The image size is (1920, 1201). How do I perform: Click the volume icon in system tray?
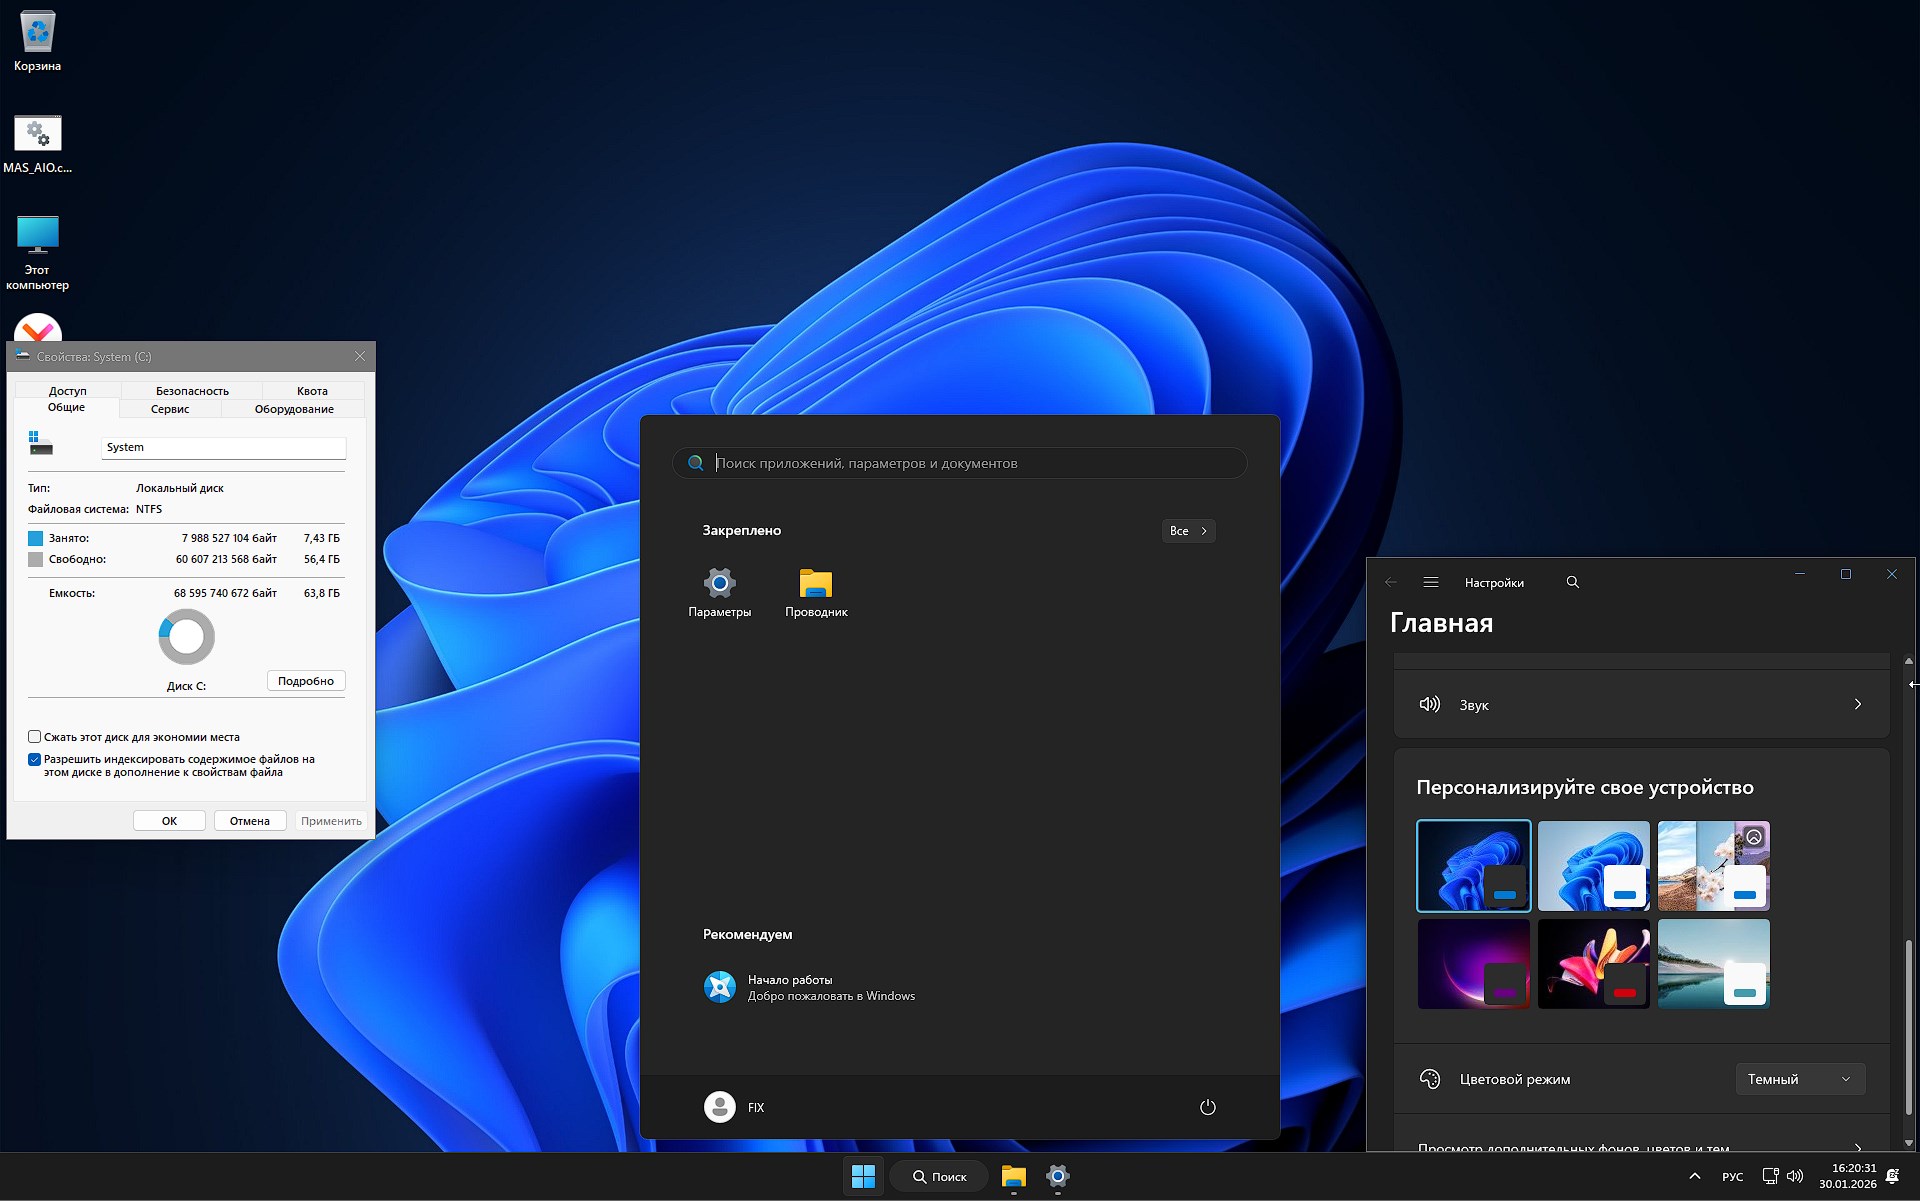point(1795,1177)
